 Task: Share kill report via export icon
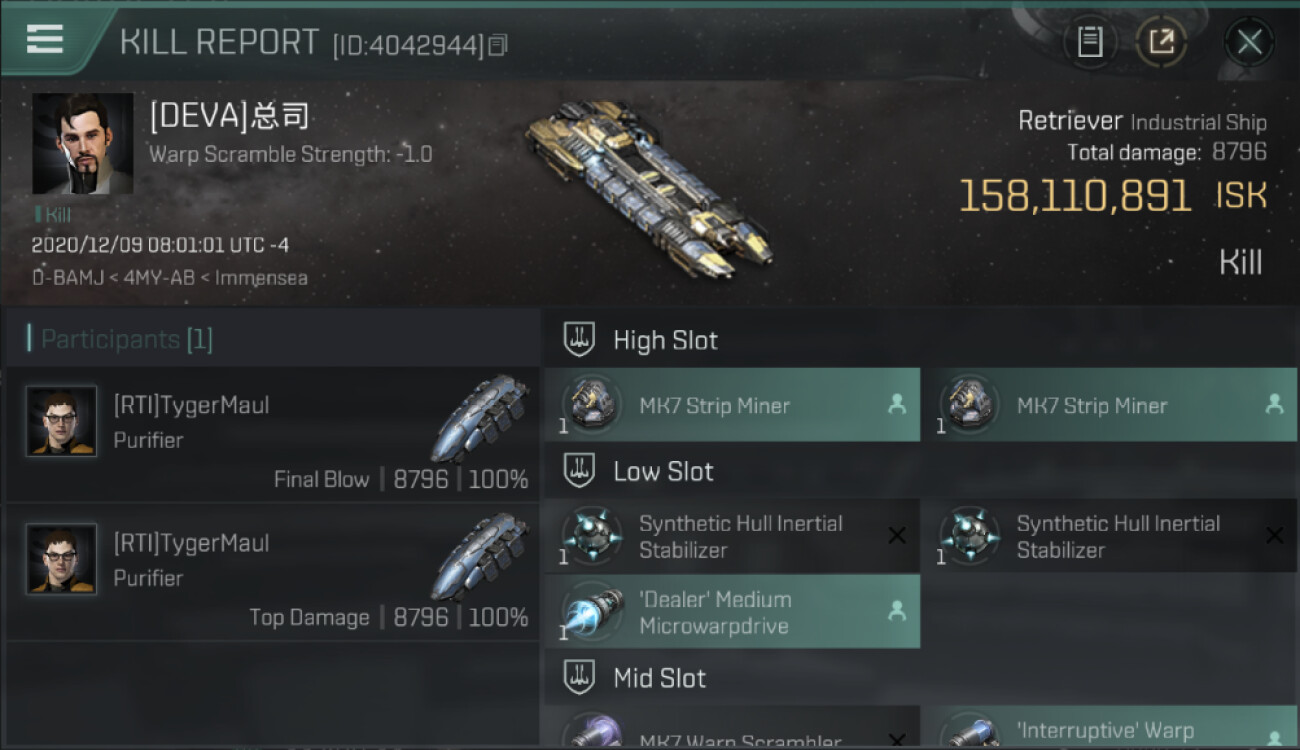1161,42
